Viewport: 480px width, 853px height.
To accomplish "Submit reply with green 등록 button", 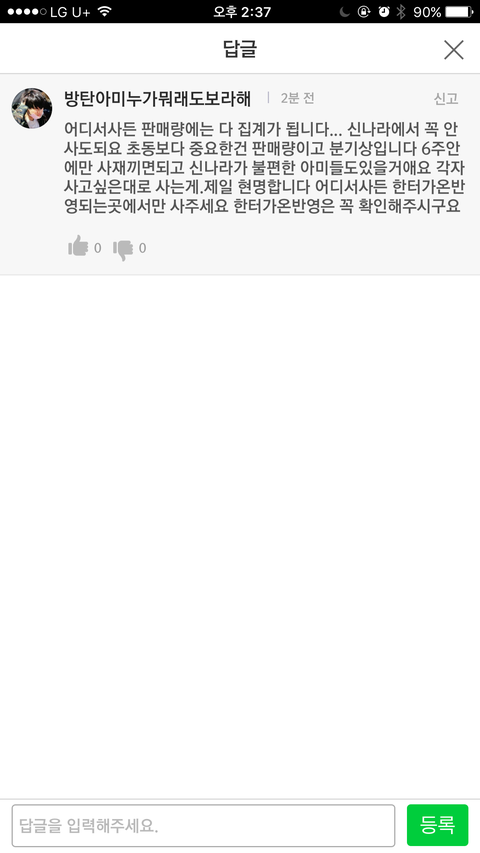I will click(x=438, y=825).
